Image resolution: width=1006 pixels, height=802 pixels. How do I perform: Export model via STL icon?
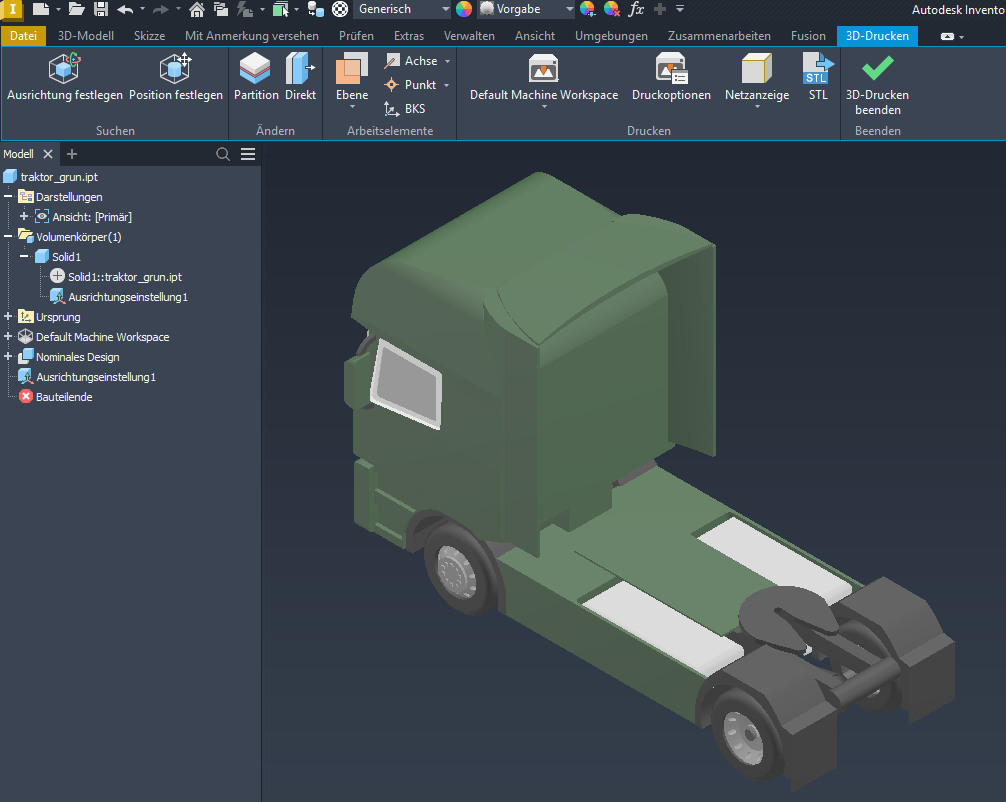point(818,79)
